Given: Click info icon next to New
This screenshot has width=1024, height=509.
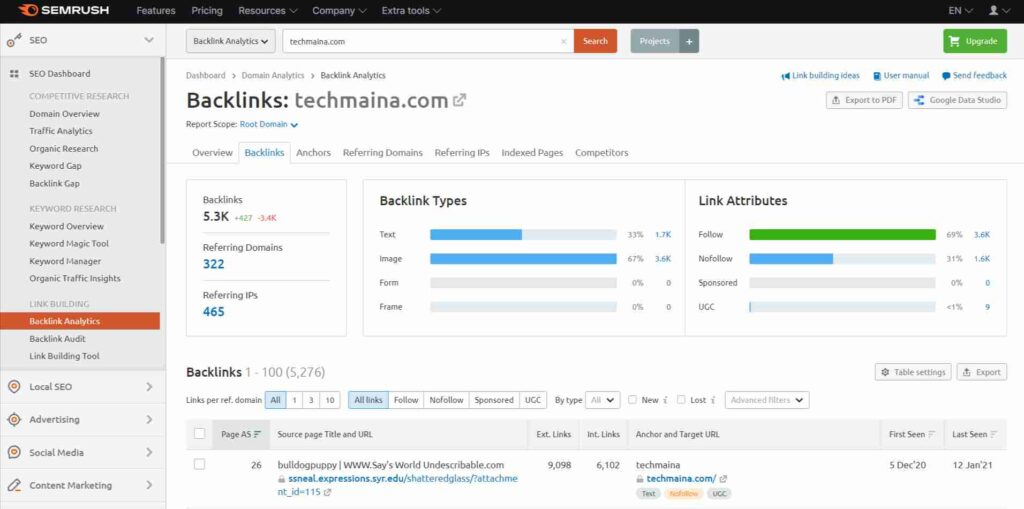Looking at the screenshot, I should [x=665, y=400].
